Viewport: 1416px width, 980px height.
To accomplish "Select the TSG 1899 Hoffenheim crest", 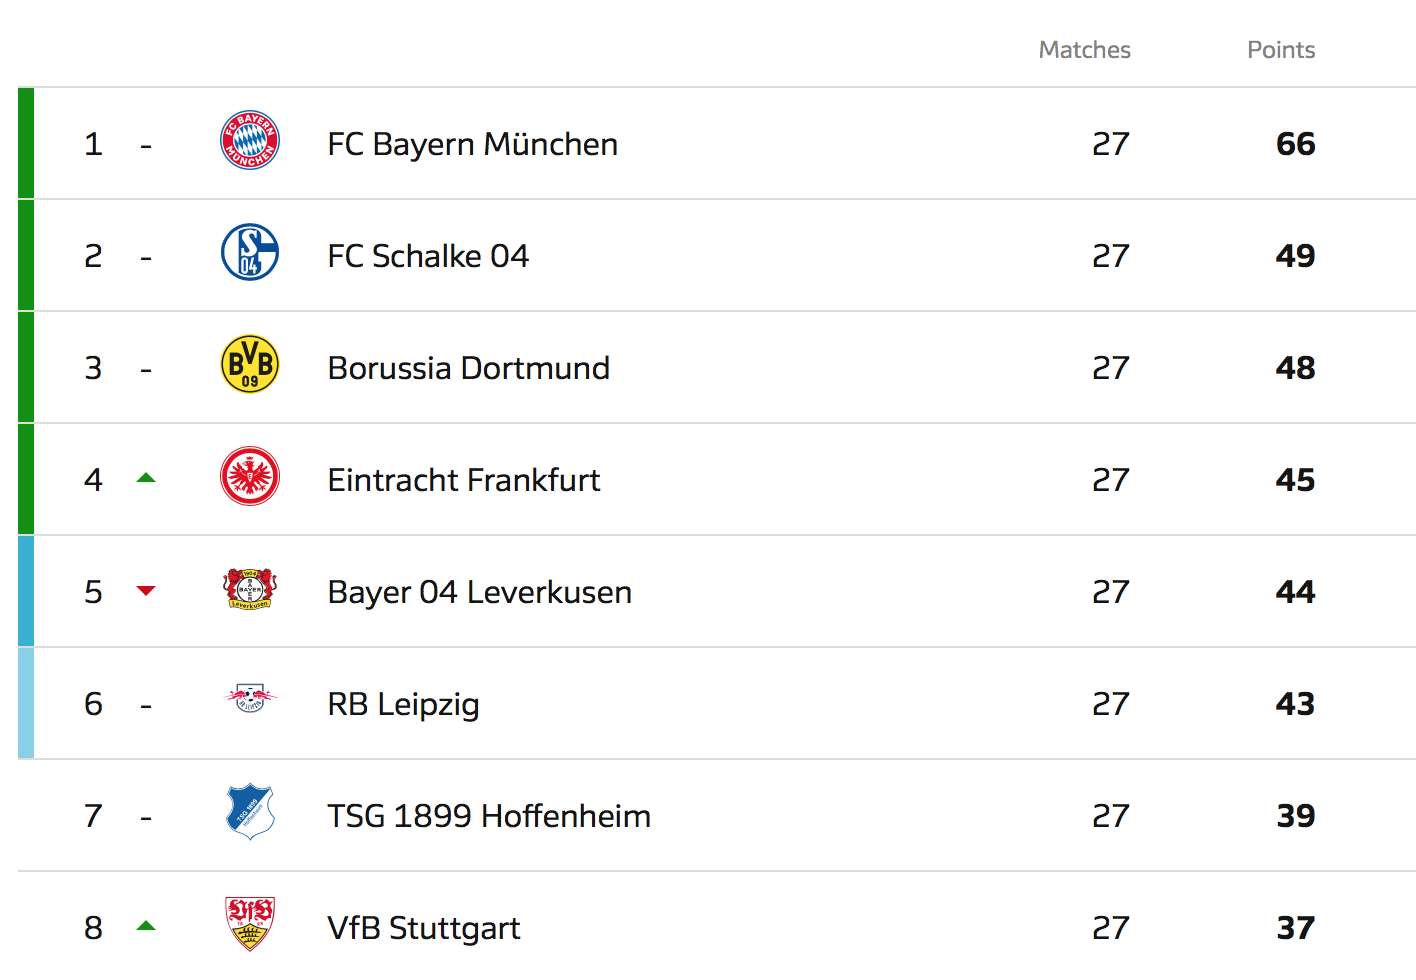I will (250, 811).
